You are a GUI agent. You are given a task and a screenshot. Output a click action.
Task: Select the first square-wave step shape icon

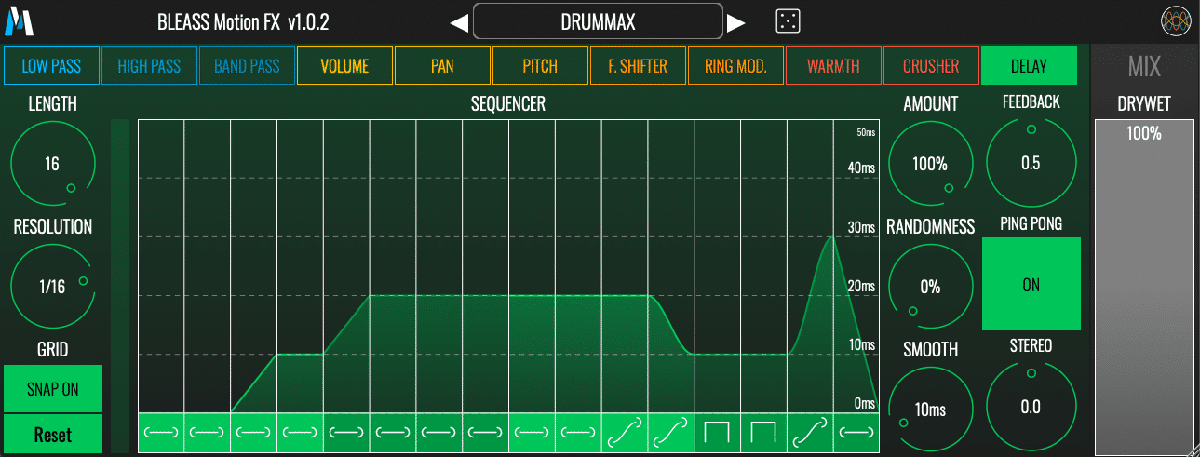coord(718,432)
